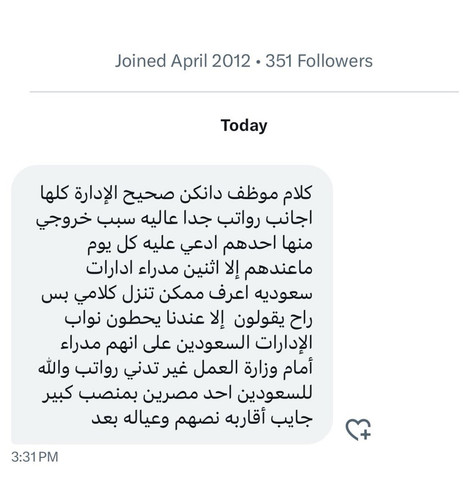This screenshot has height=500, width=463.
Task: Tap the message line starting with كلام موظف
Action: [176, 194]
